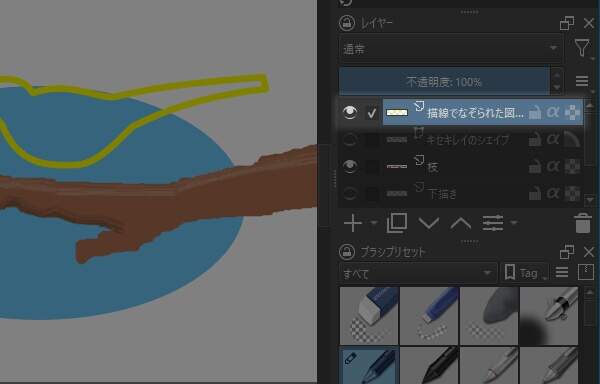Toggle alpha inherit on 下描き layer

tap(553, 194)
